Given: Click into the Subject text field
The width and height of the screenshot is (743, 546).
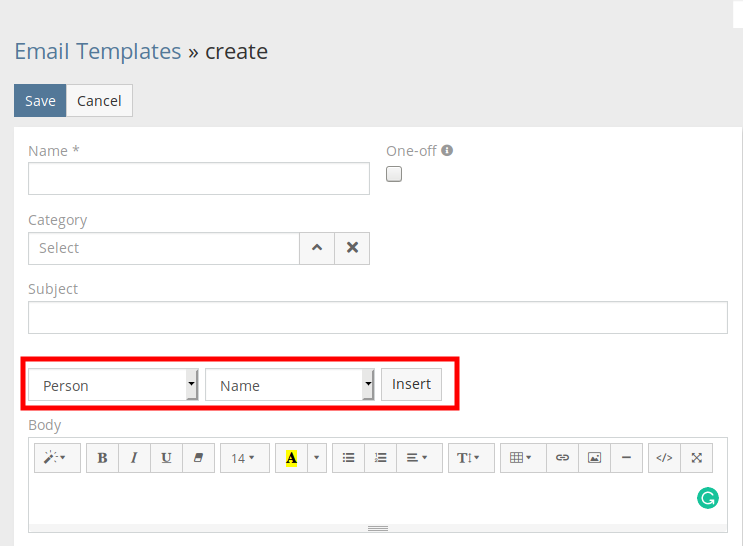Looking at the screenshot, I should [x=377, y=318].
